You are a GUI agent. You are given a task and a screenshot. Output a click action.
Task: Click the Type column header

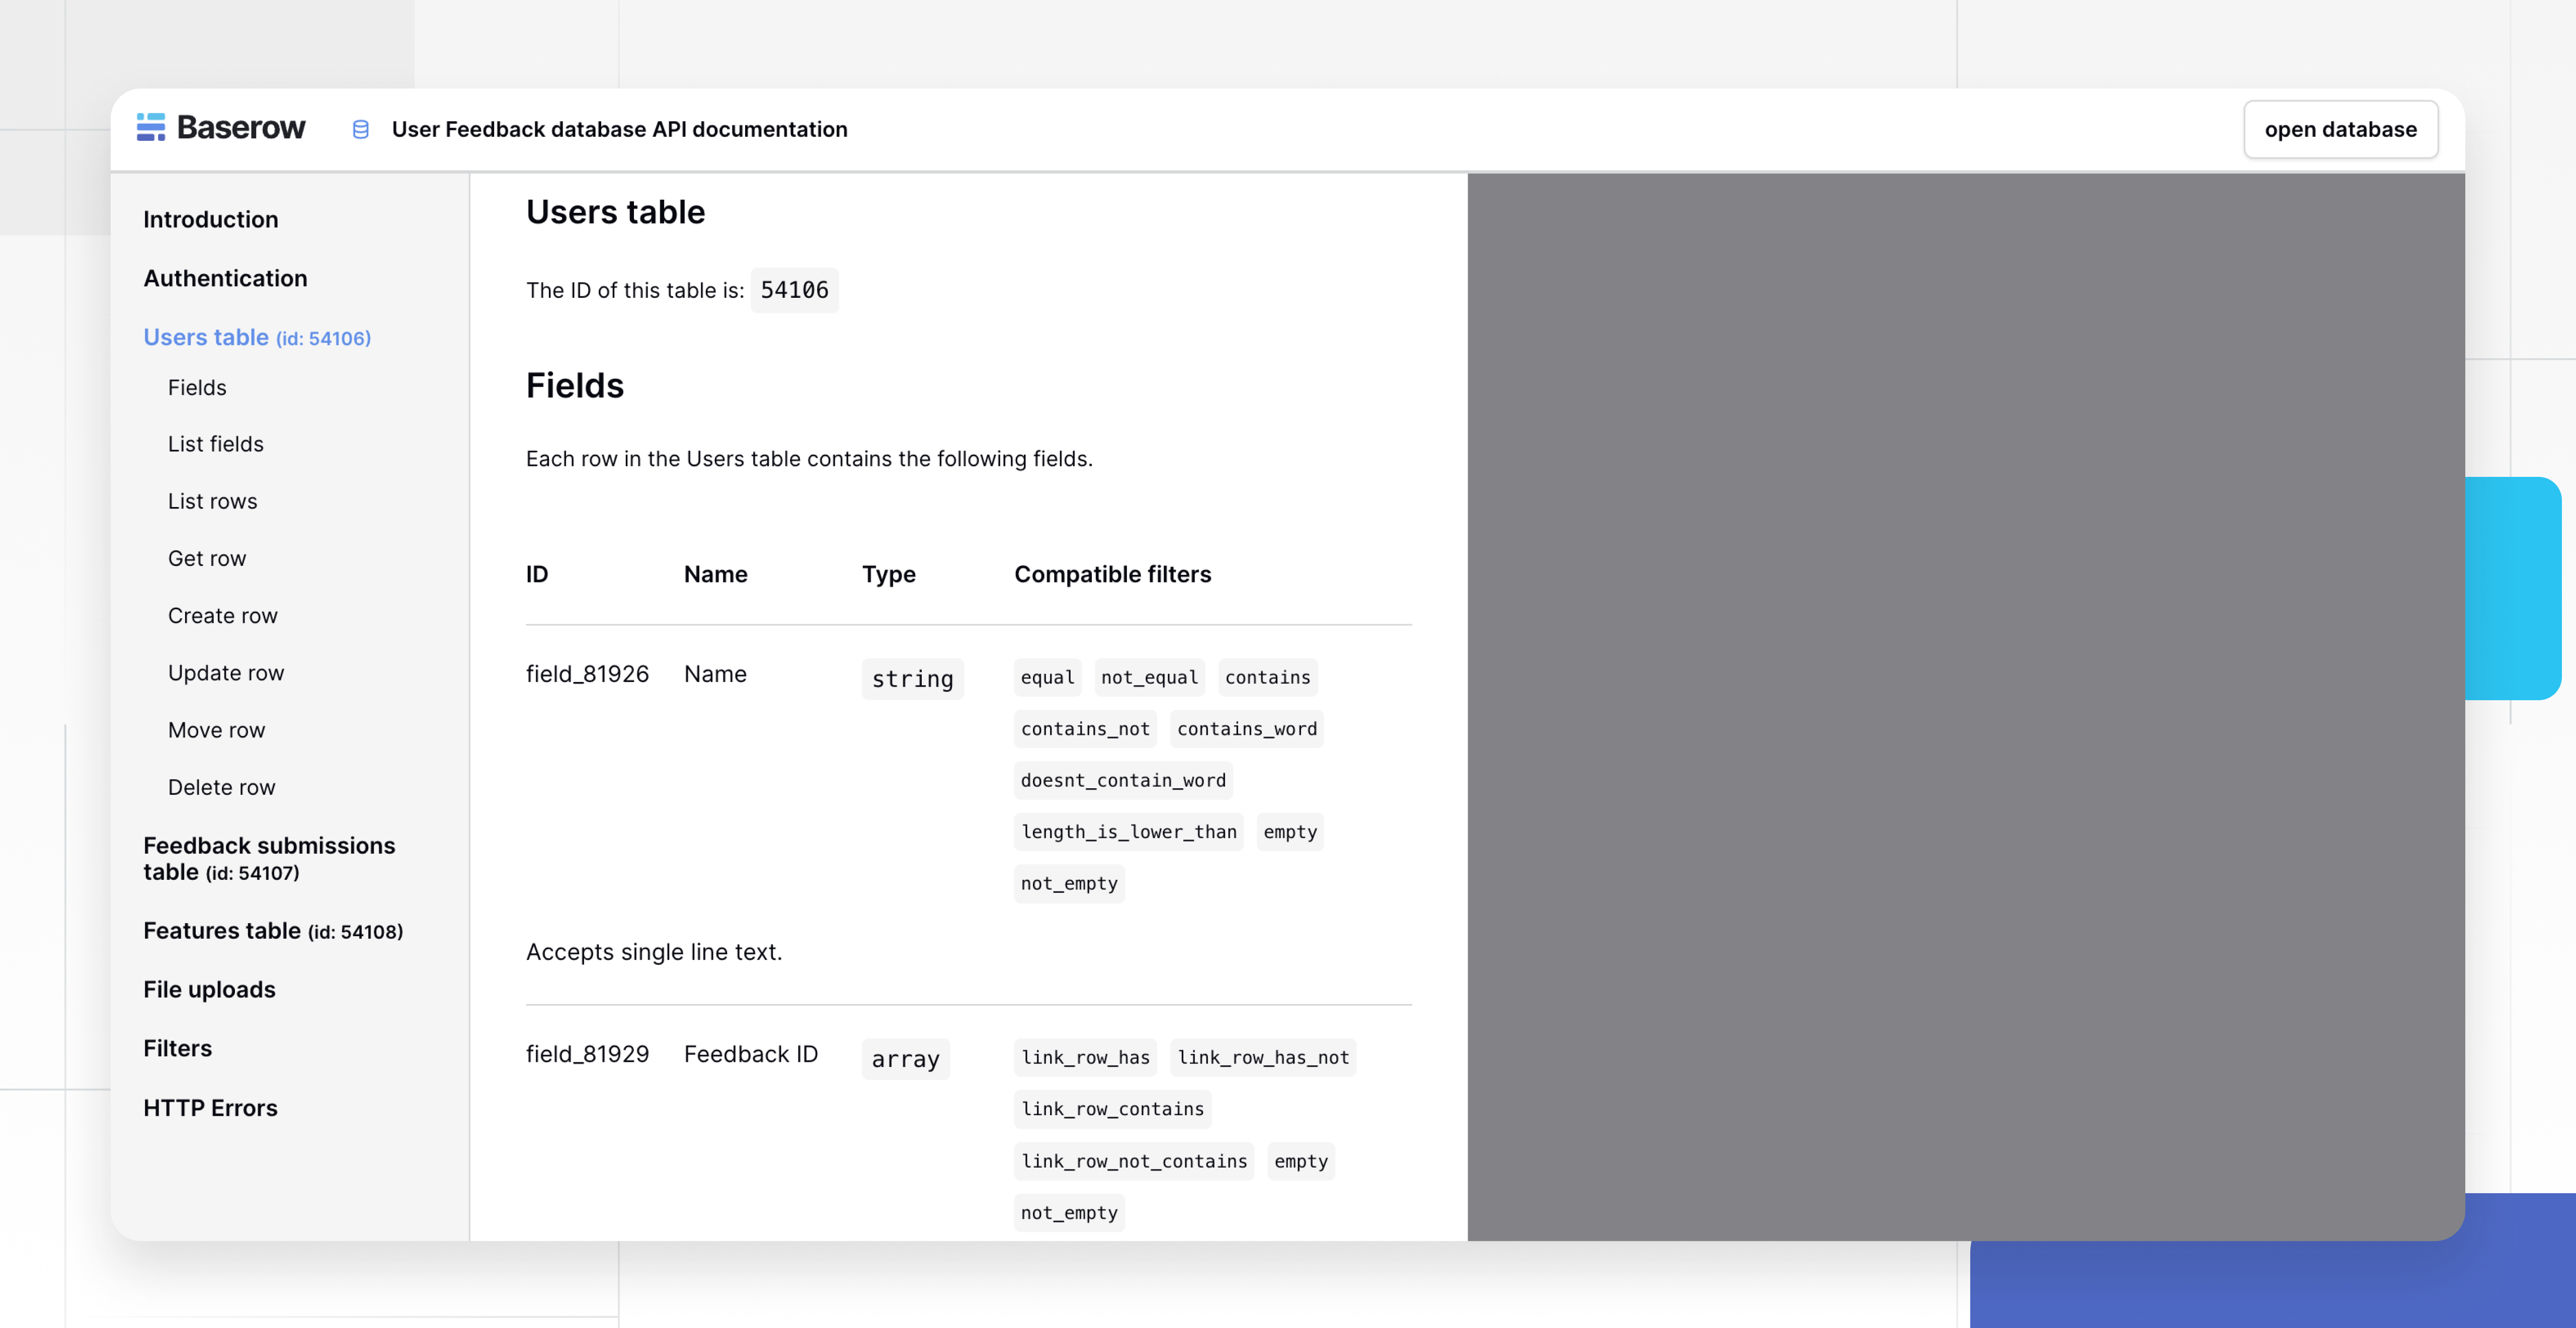(888, 574)
